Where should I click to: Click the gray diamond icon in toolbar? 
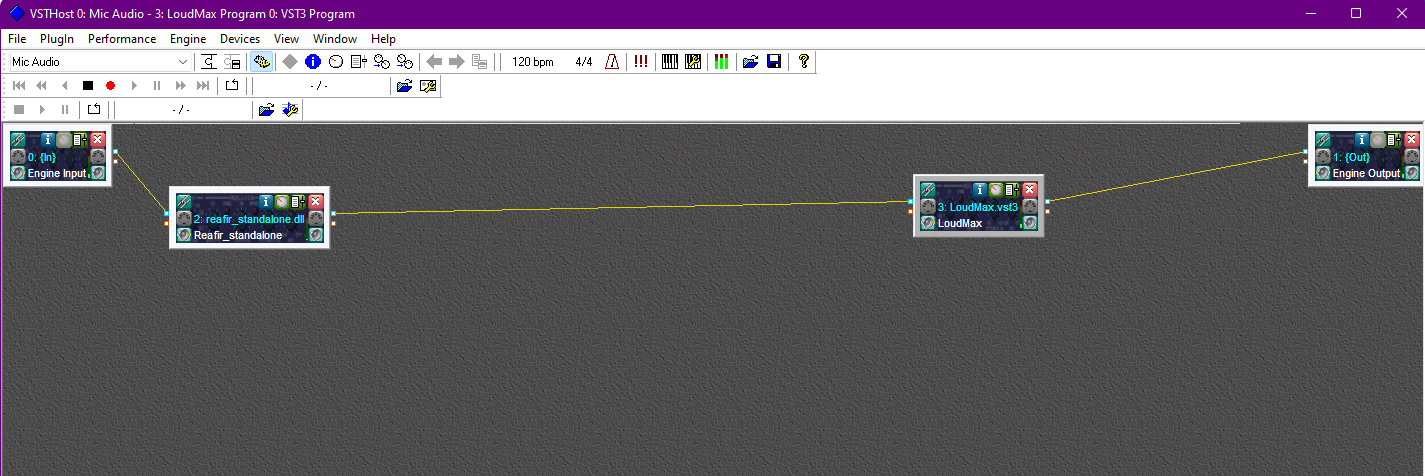tap(289, 62)
